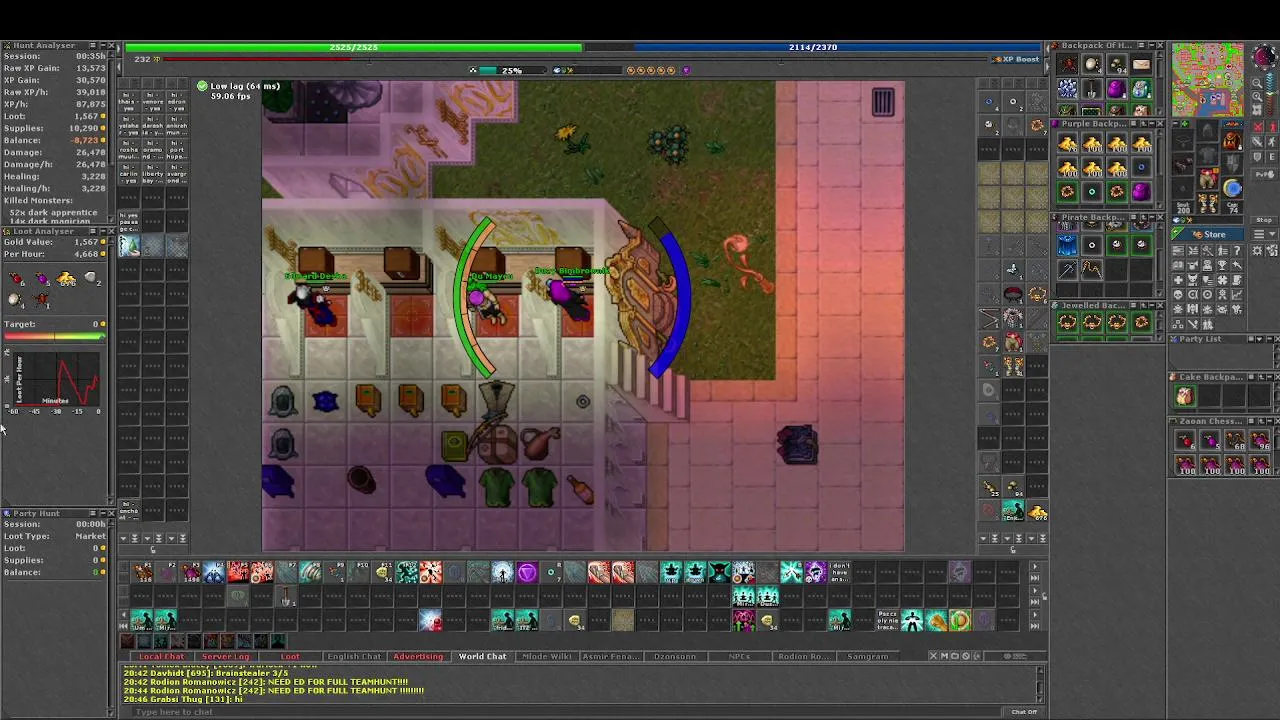Screen dimensions: 1280x720
Task: Click the first down arrow under the left hotkey column
Action: pyautogui.click(x=123, y=538)
